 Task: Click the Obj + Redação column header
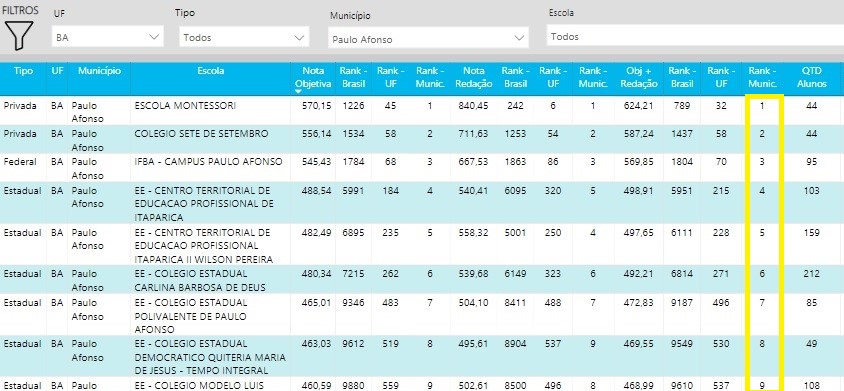(x=642, y=77)
